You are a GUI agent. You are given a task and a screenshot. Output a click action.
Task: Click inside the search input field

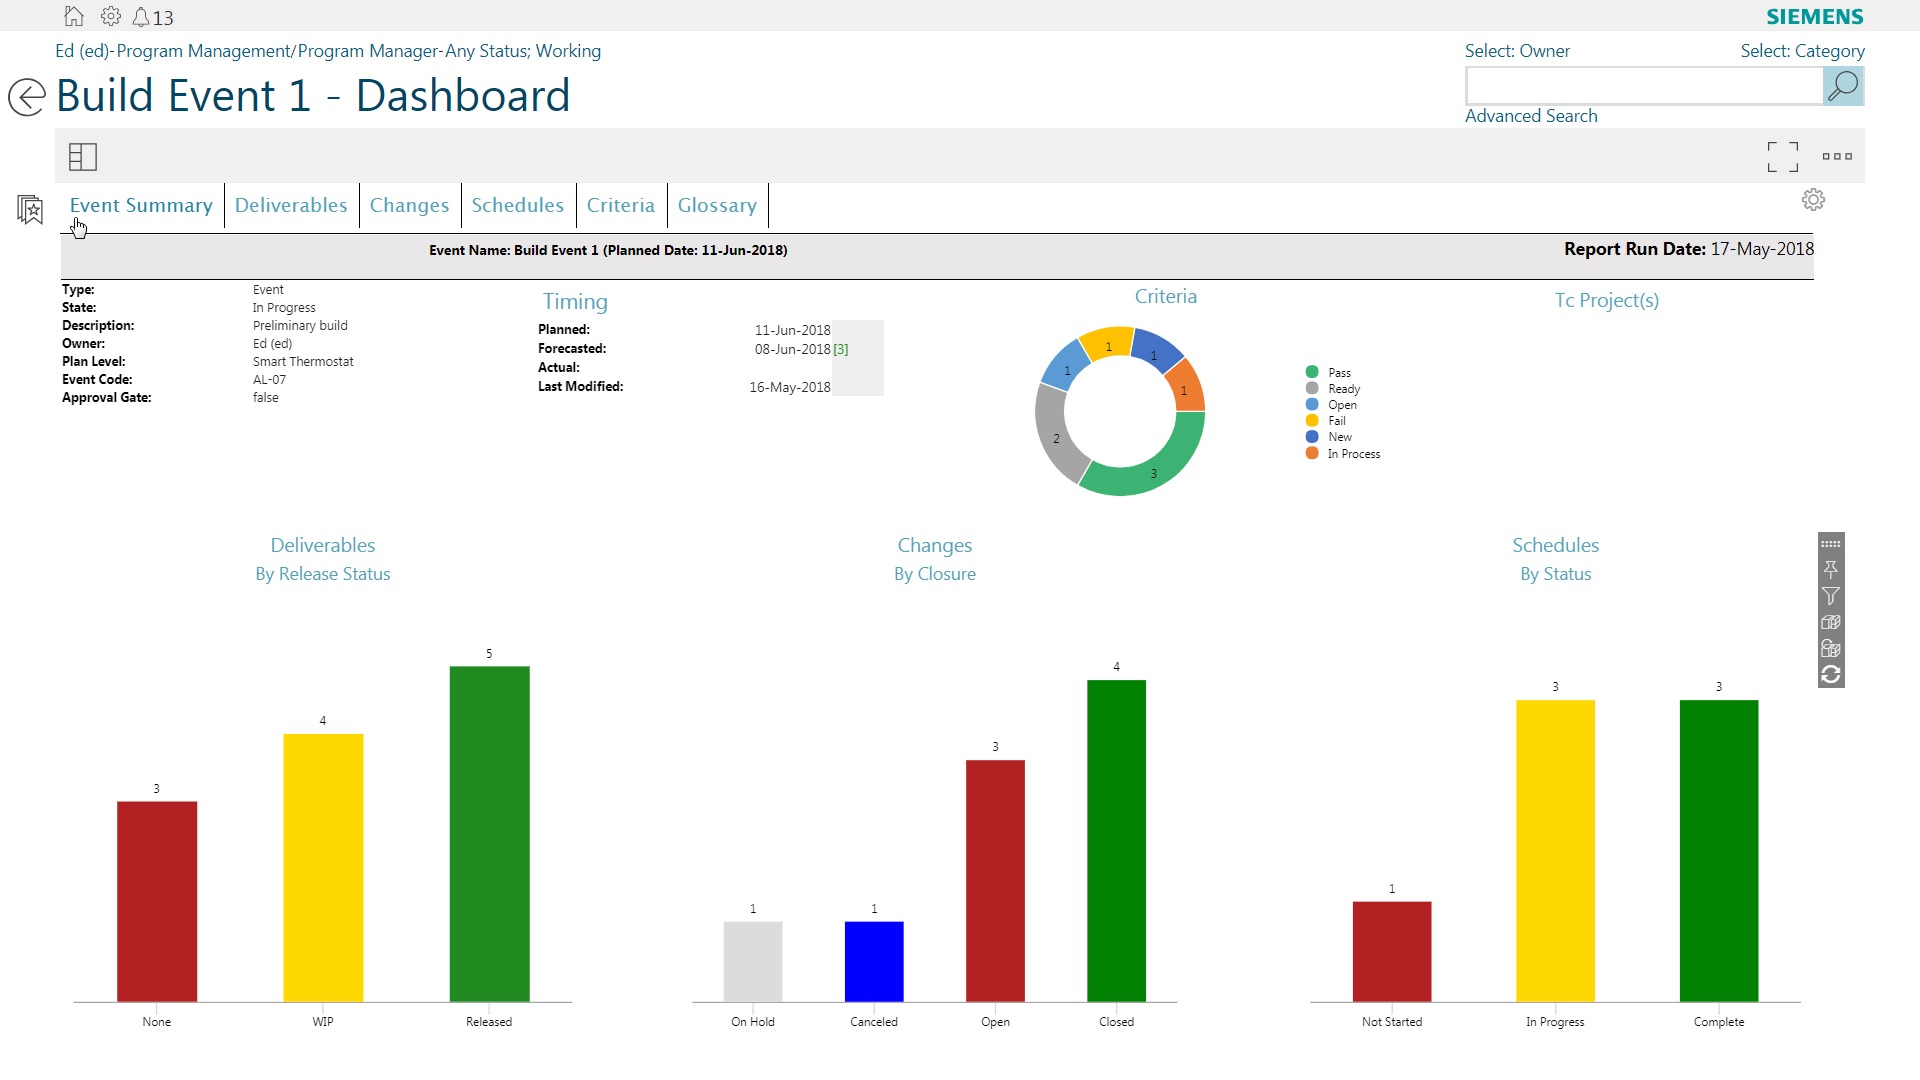point(1643,86)
